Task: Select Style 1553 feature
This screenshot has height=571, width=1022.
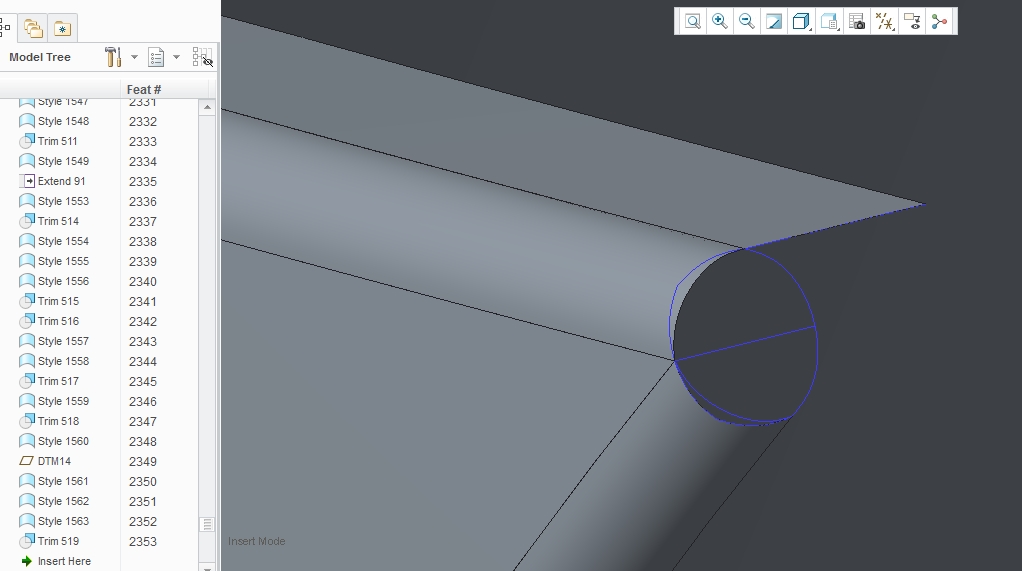Action: (x=63, y=201)
